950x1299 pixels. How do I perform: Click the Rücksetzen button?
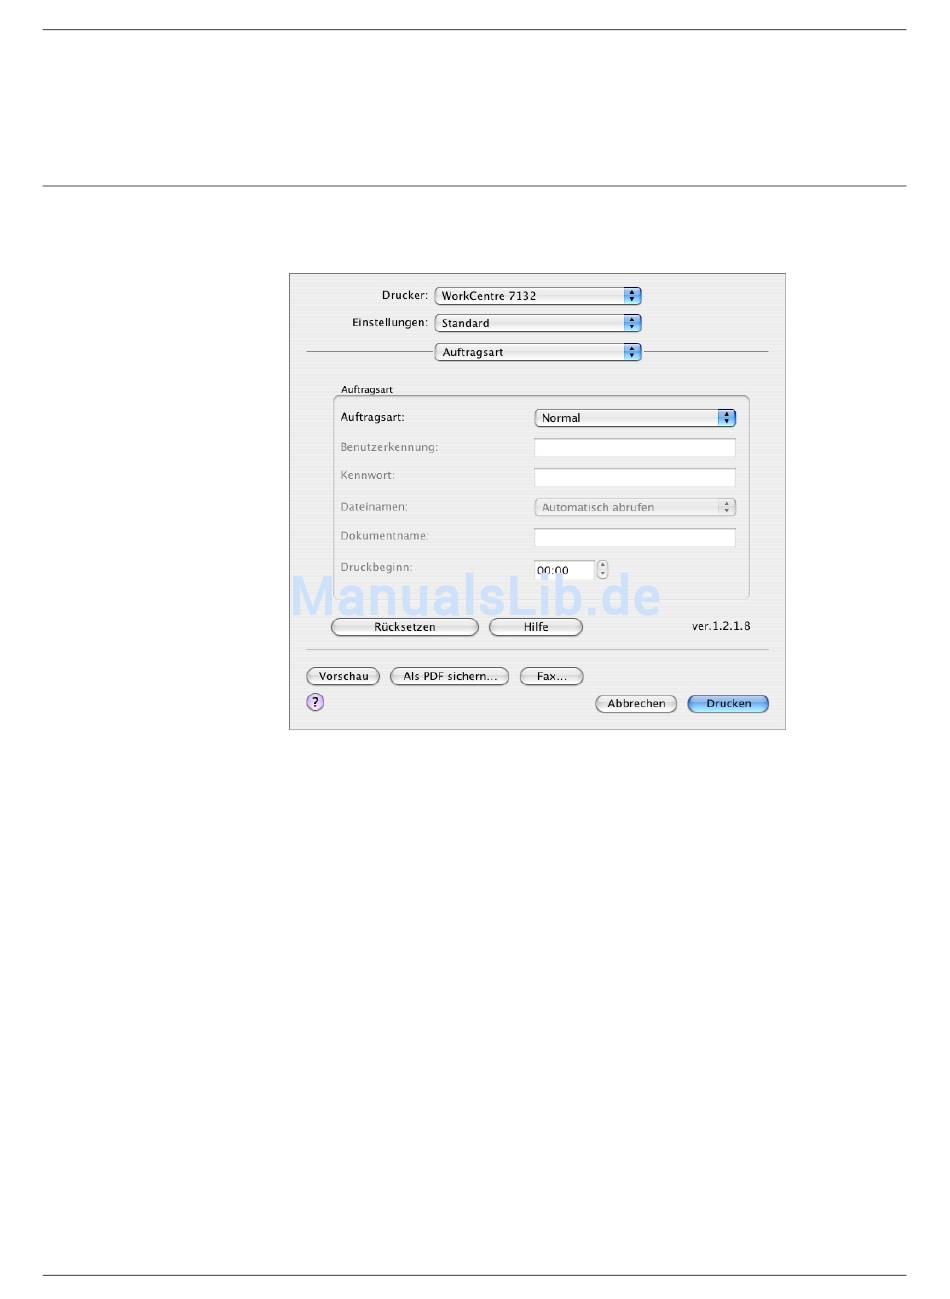pos(405,627)
